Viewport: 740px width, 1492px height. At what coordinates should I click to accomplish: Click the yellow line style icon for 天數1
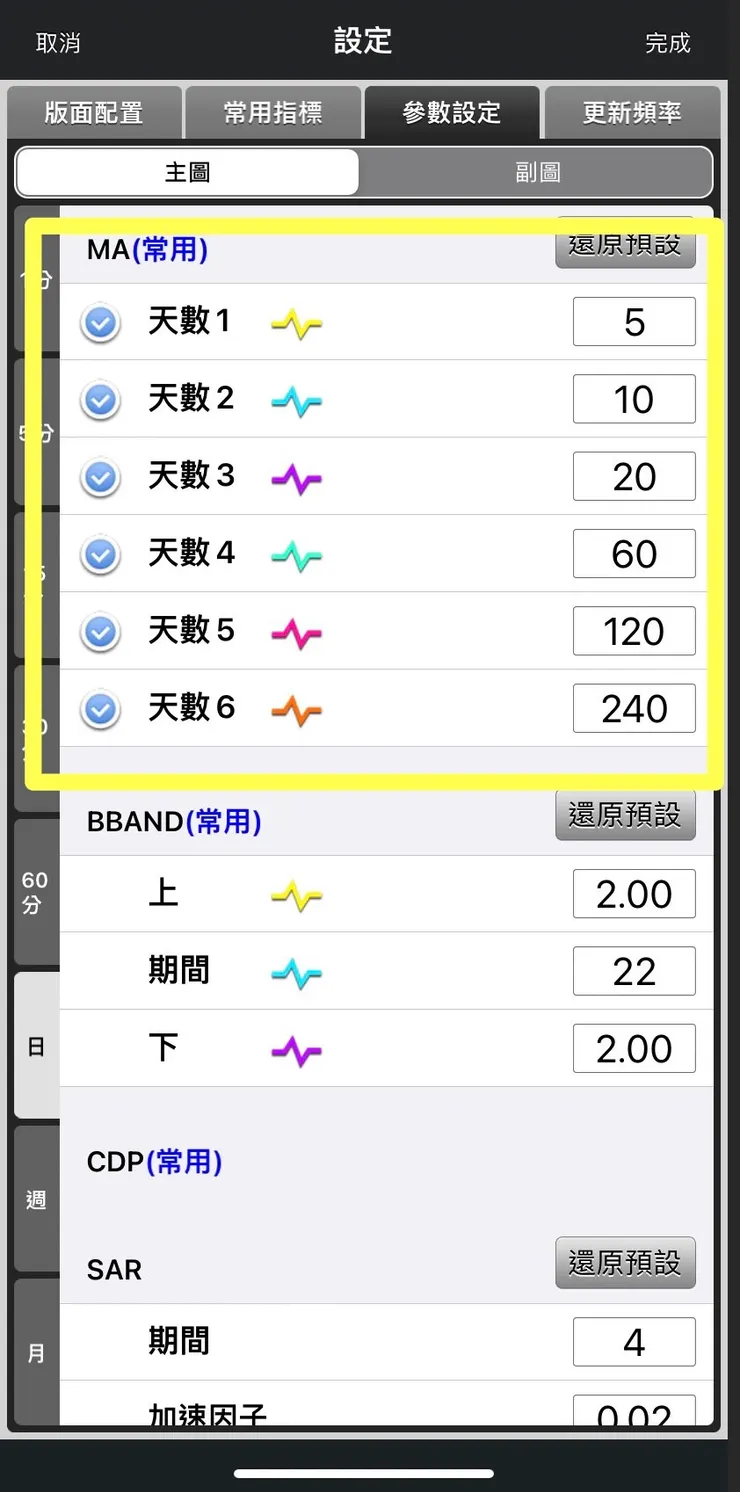297,321
